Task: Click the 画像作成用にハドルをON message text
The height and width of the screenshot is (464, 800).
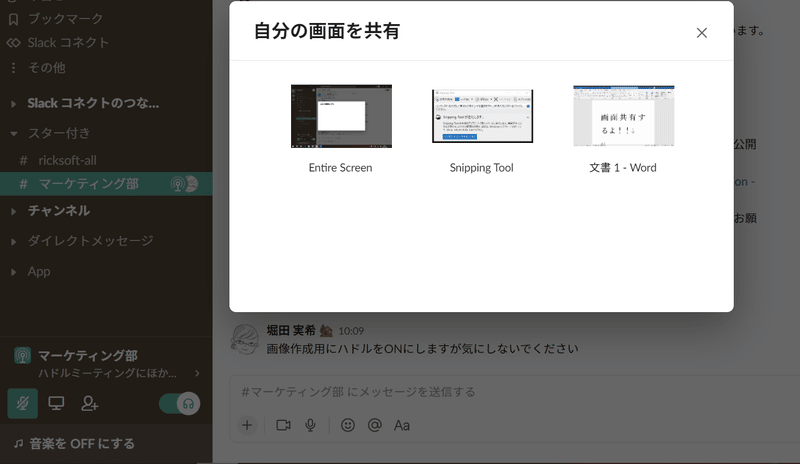Action: pos(422,349)
